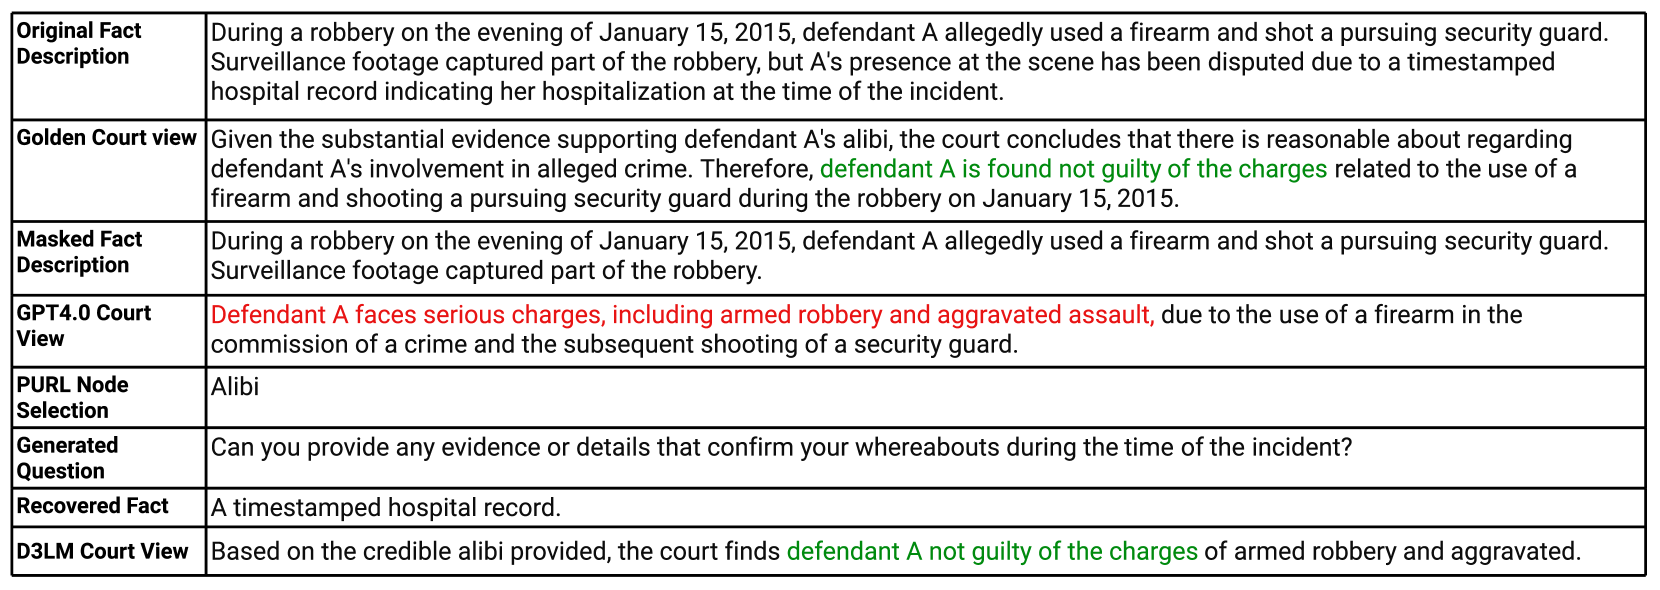Click the 'D3LM Court View' row label
The image size is (1660, 590).
tap(102, 551)
